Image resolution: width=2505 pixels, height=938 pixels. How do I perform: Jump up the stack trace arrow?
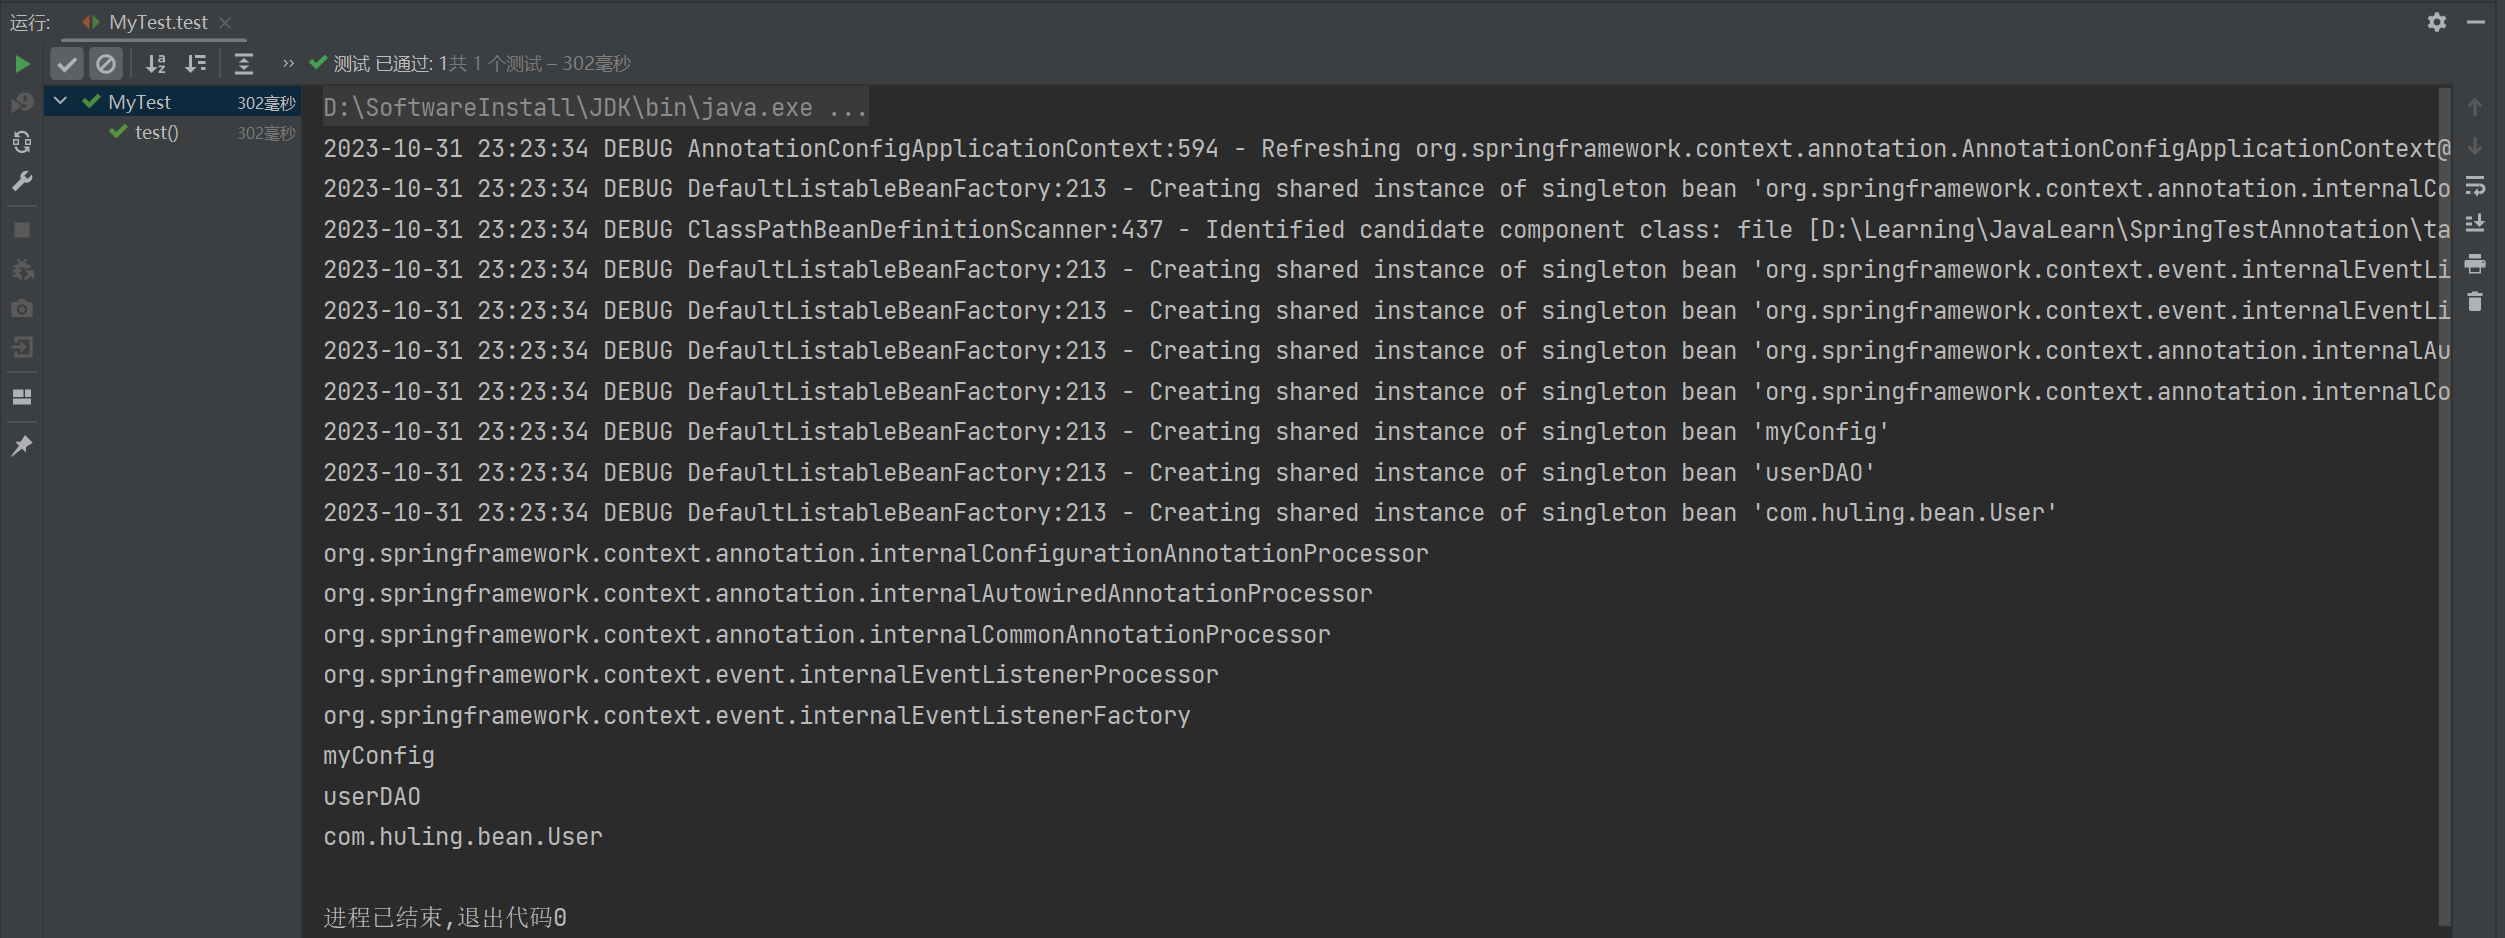(2475, 107)
